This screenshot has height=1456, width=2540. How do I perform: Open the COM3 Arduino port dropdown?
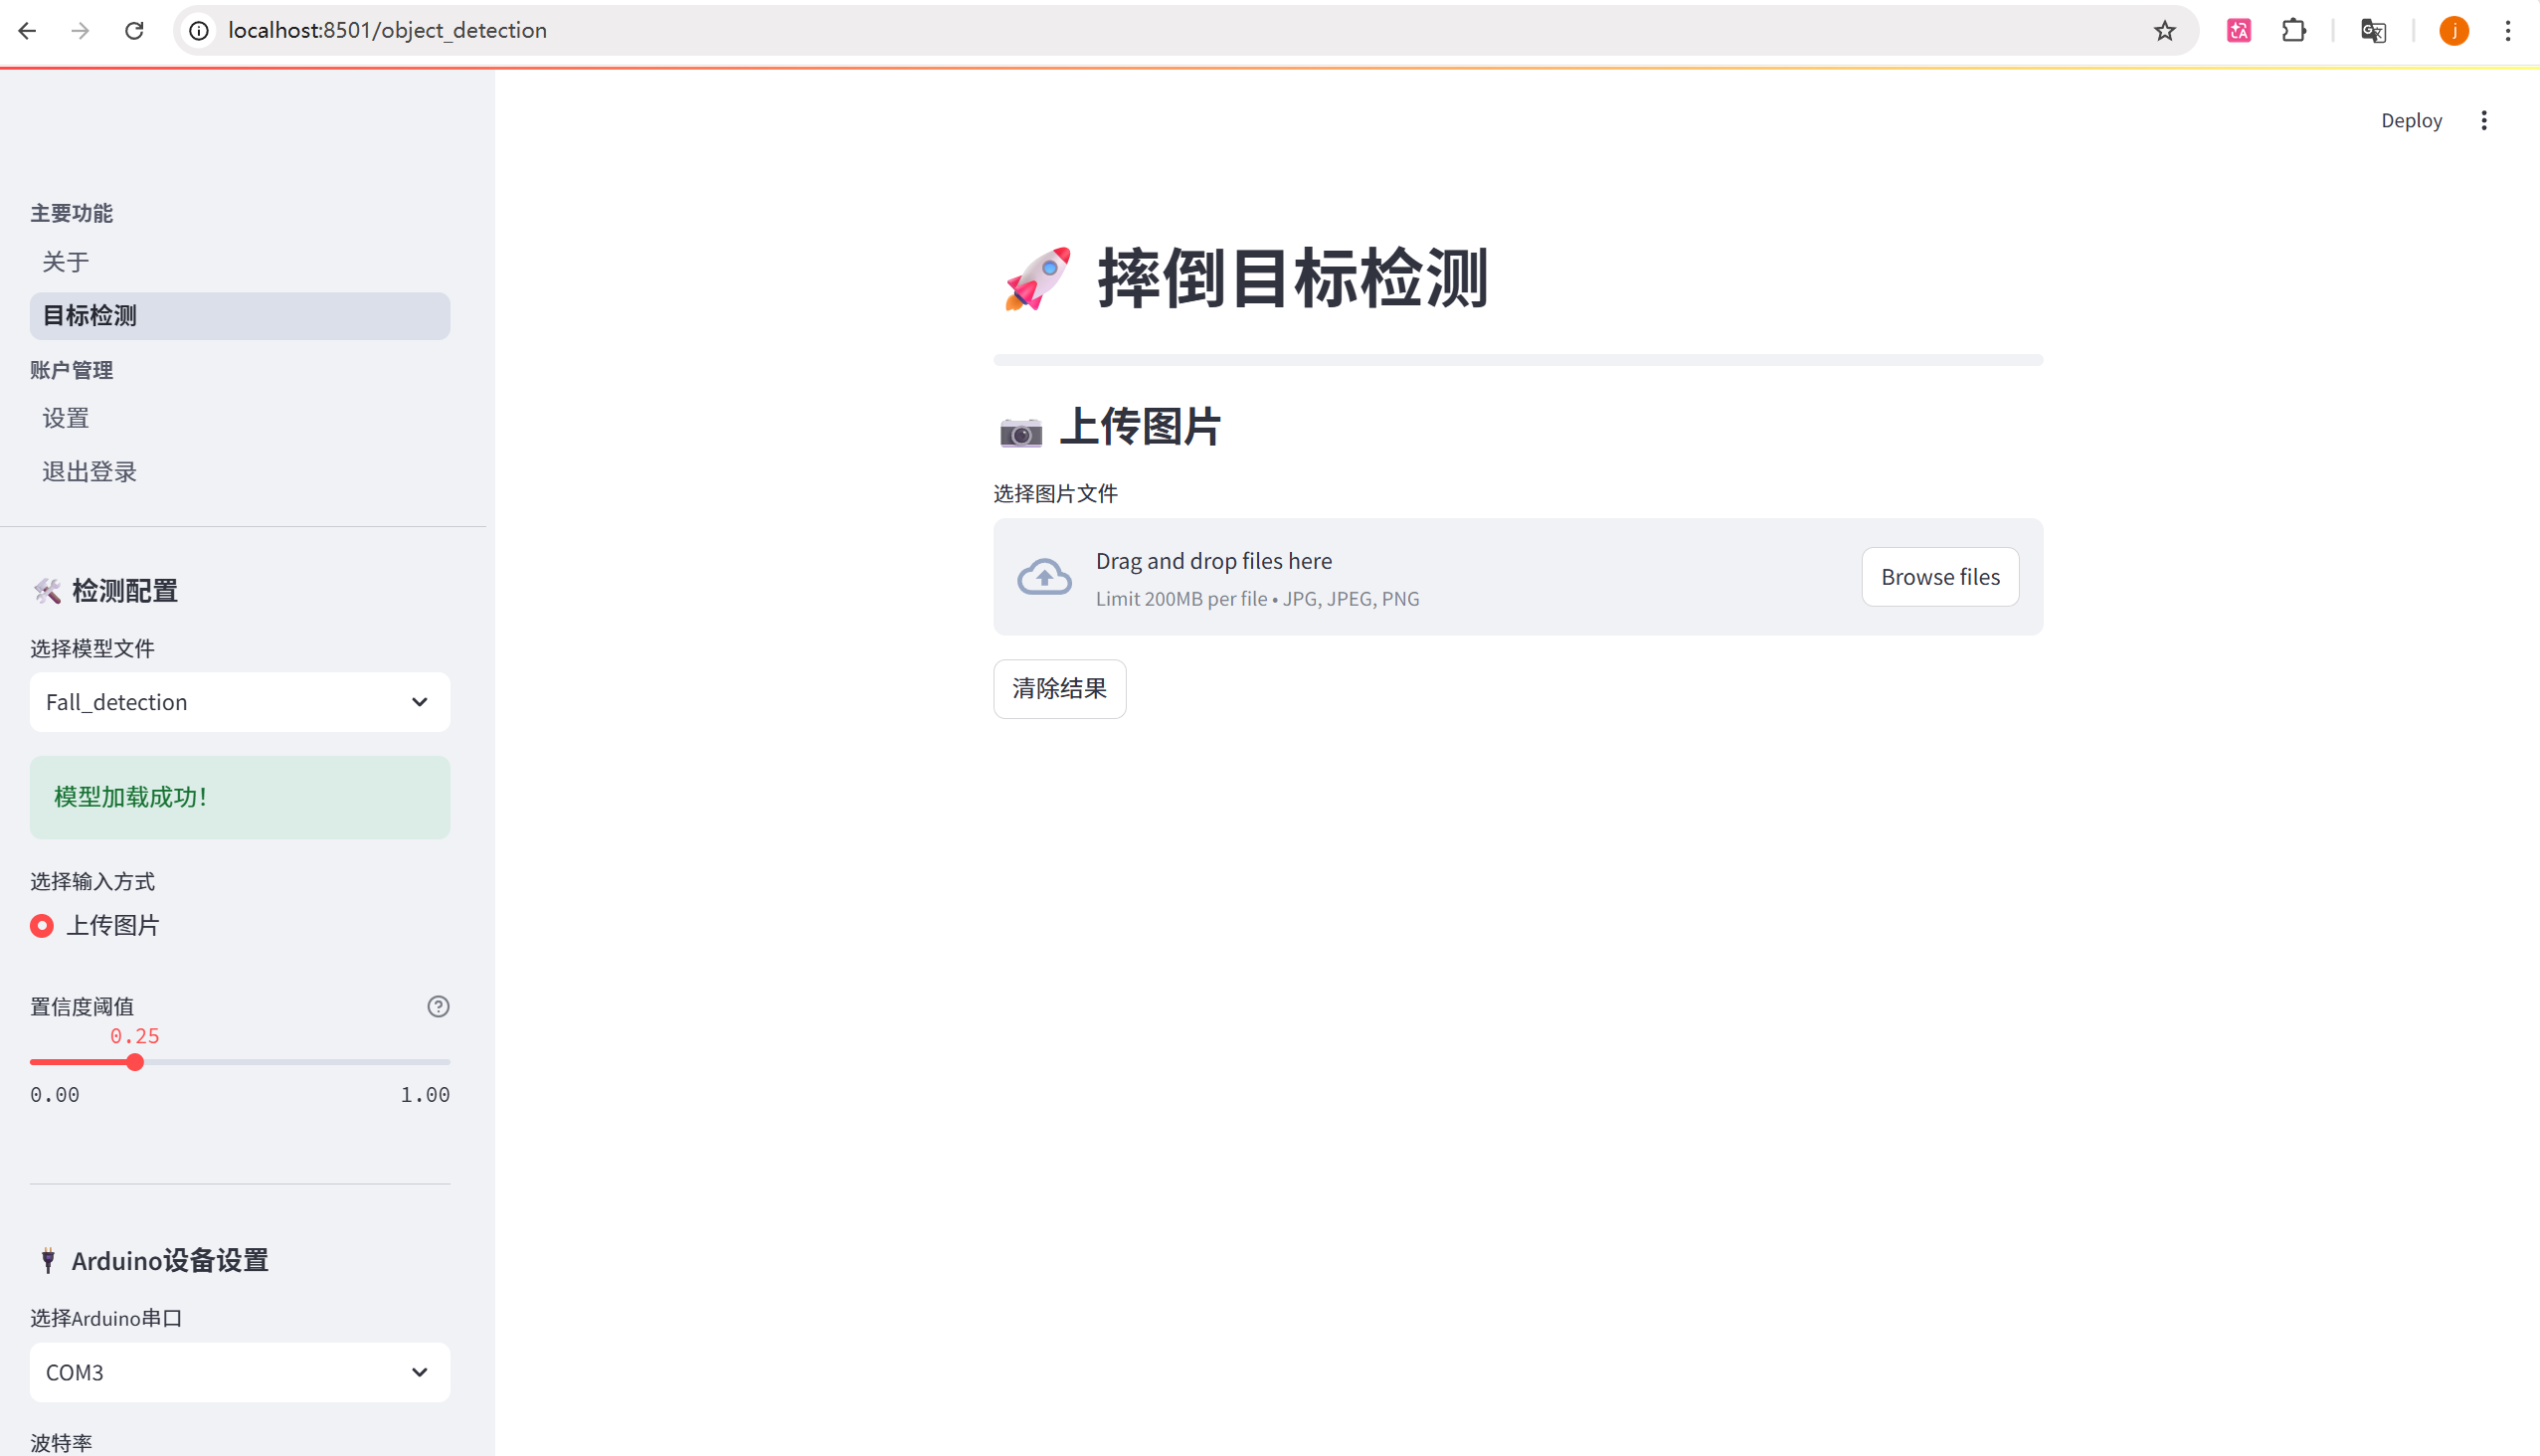tap(239, 1371)
